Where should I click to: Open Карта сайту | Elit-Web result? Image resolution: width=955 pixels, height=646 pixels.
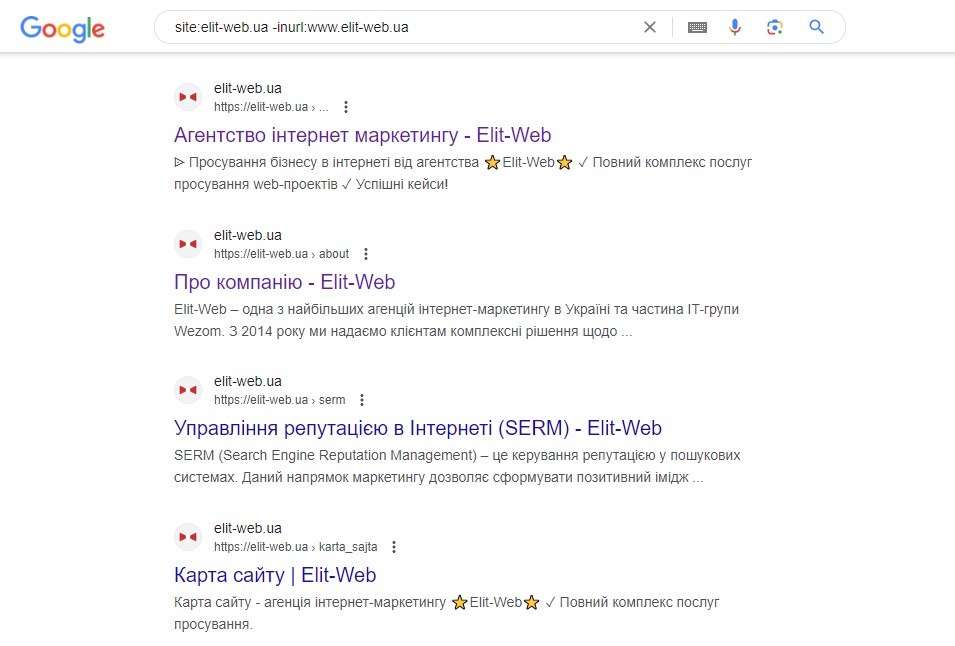point(275,575)
